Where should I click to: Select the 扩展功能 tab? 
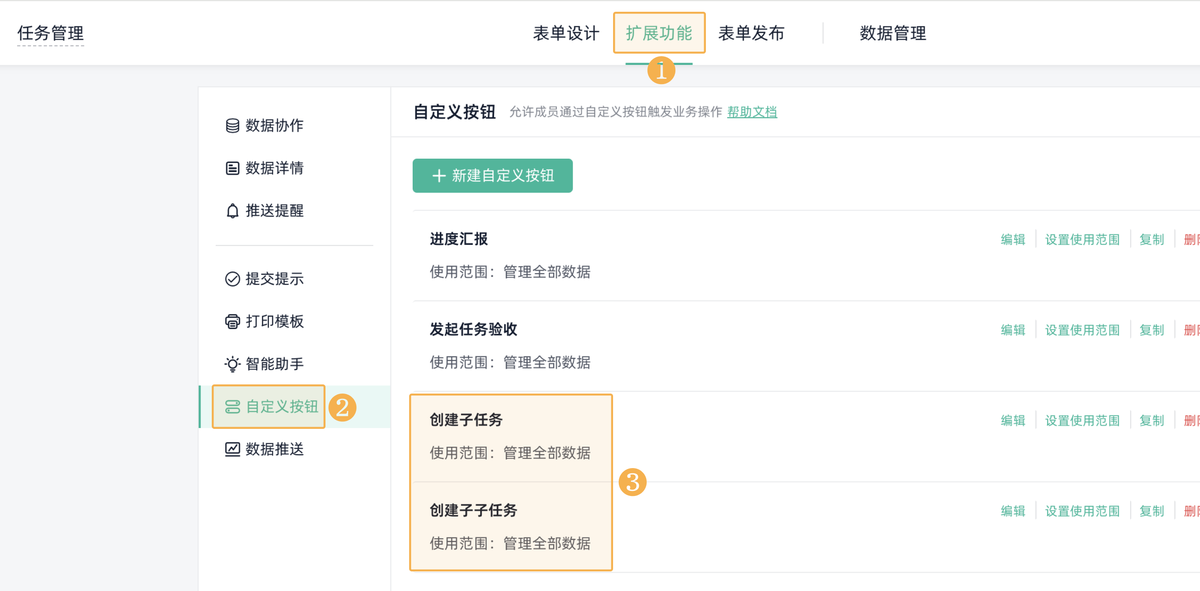click(659, 33)
